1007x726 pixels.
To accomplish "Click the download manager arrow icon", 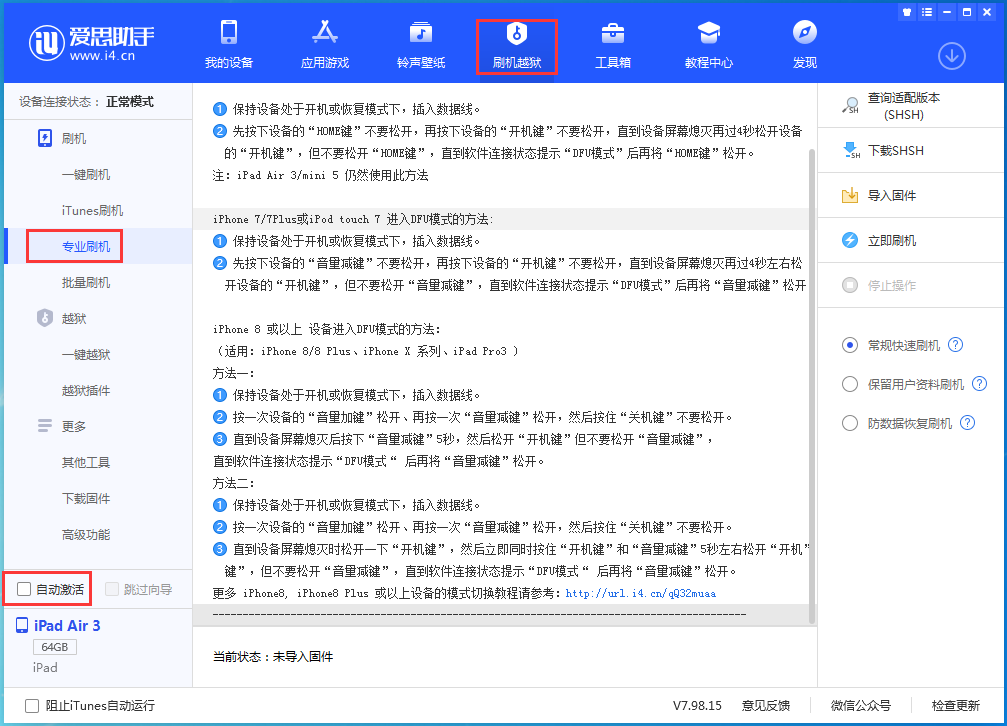I will 951,56.
